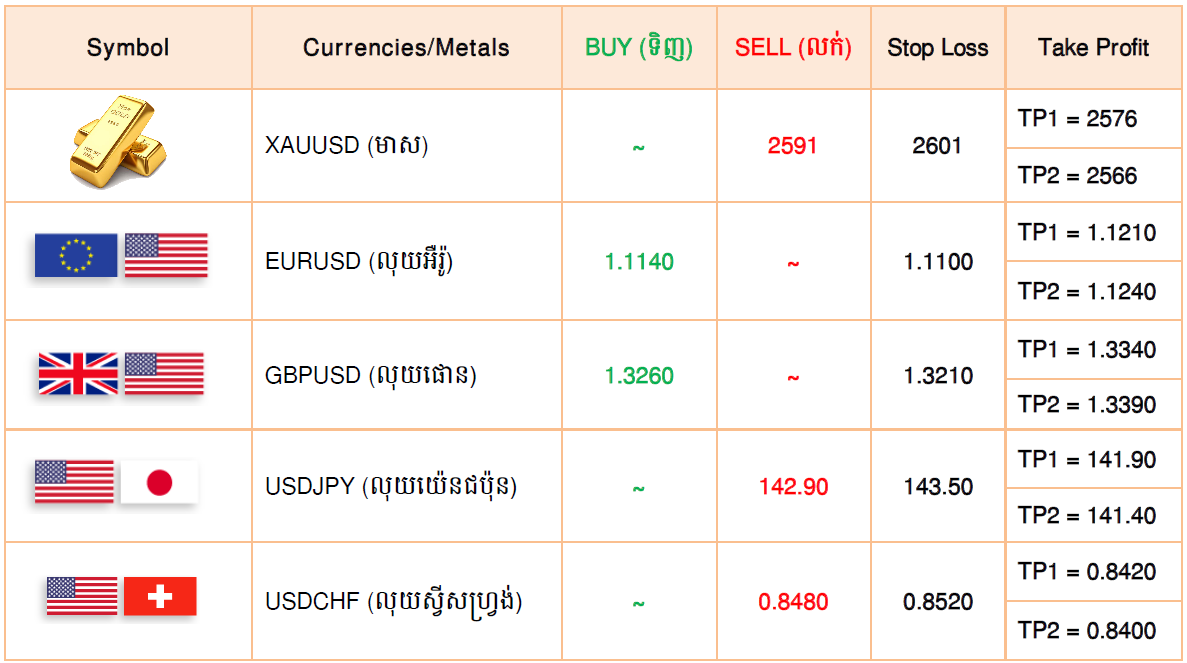Click the Japan flag icon
The image size is (1187, 663).
(159, 482)
